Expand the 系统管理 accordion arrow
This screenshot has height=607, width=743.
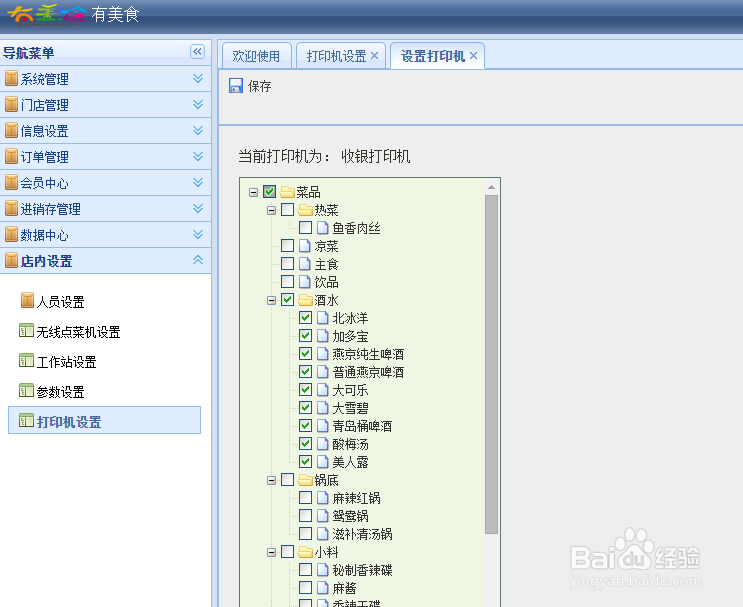(198, 78)
